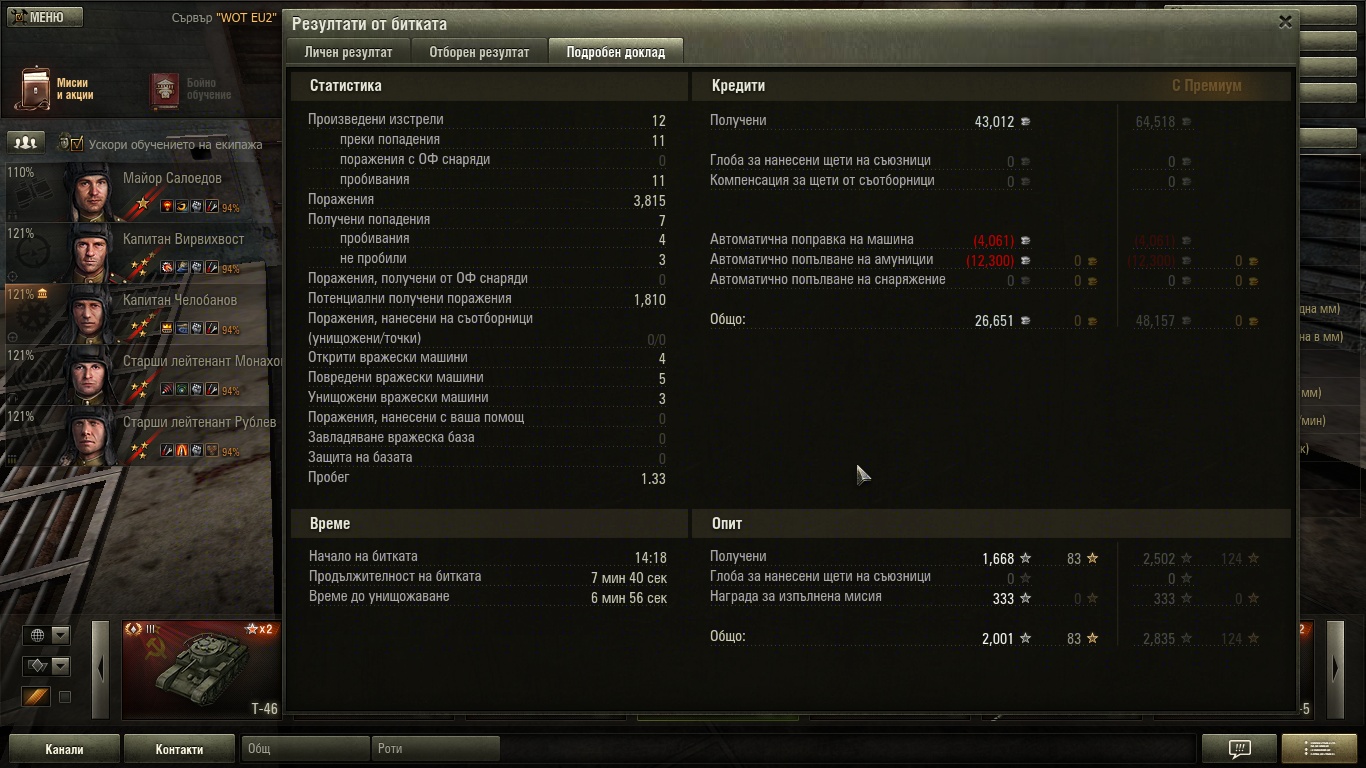Toggle Ускори обучението на екипажа checkbox
1366x768 pixels.
click(76, 144)
